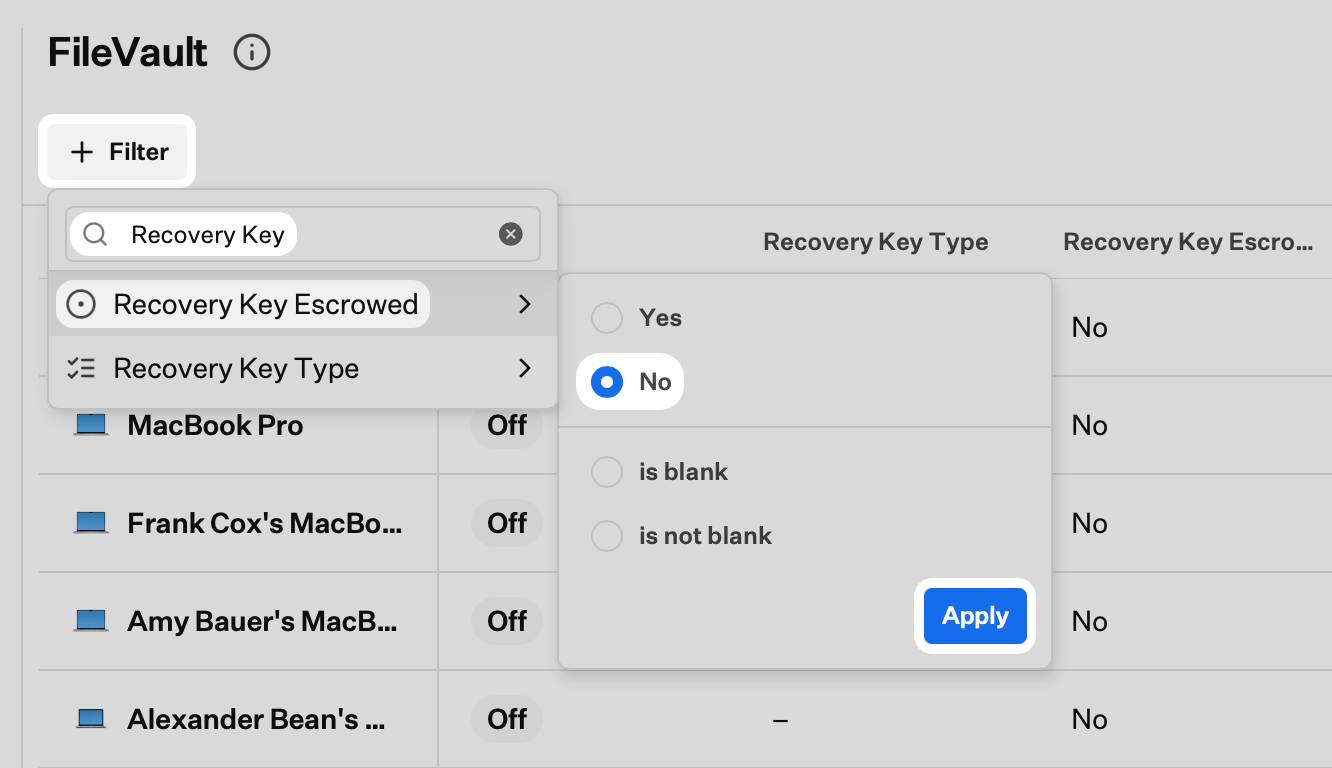Click the Off status in Frank Cox's row
The width and height of the screenshot is (1332, 768).
(x=507, y=523)
